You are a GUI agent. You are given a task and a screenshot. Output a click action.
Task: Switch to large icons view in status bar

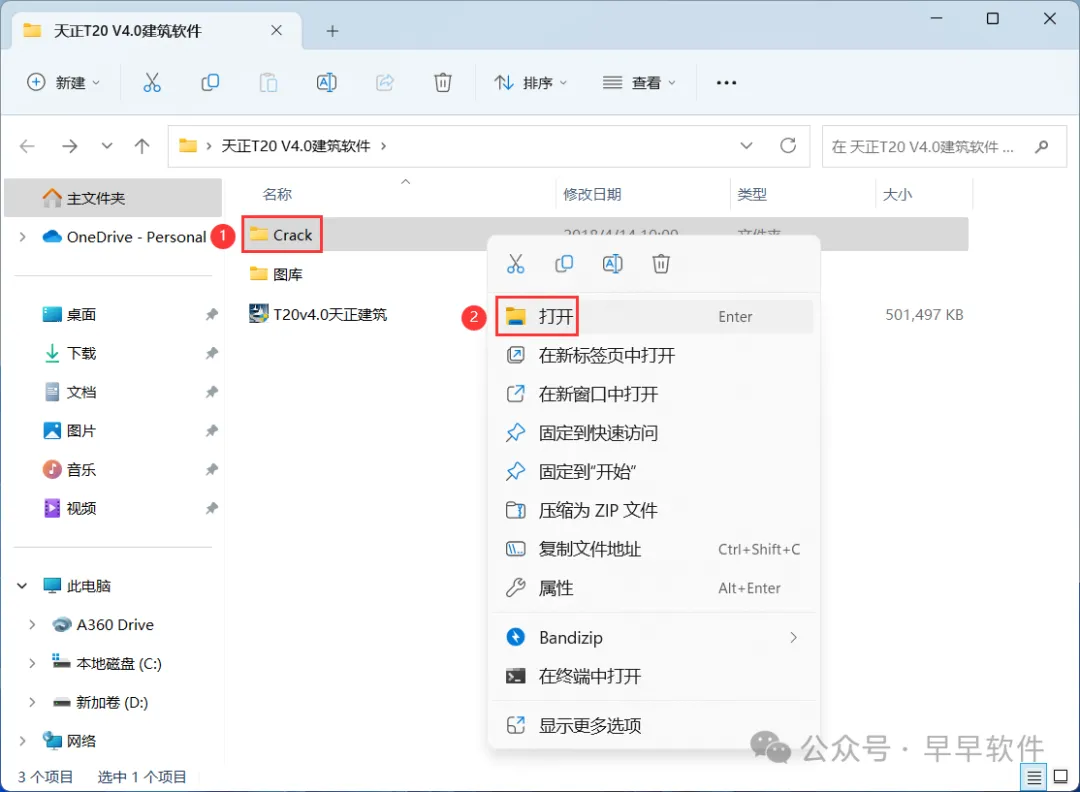pos(1061,778)
